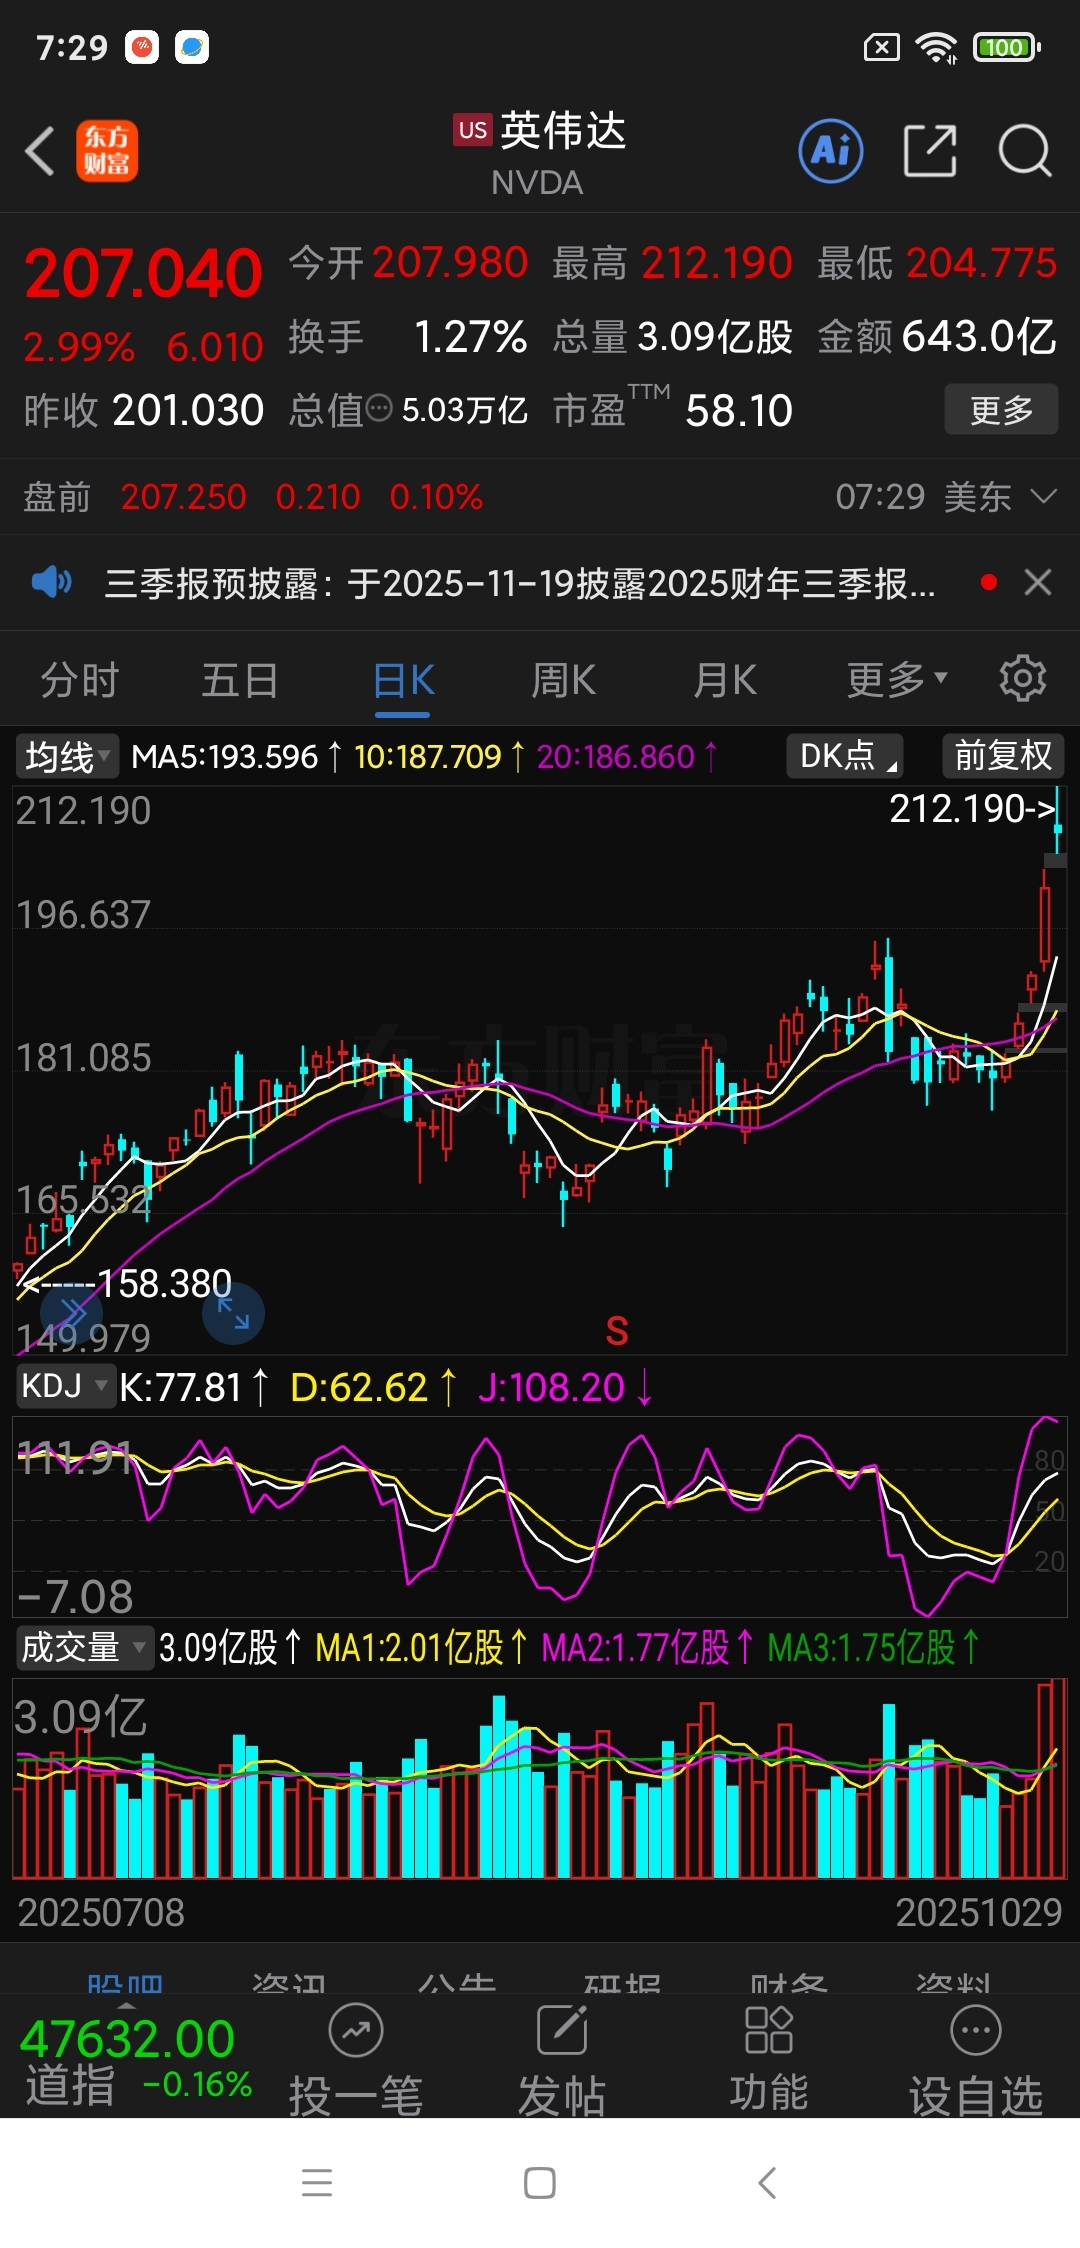Screen dimensions: 1080x2248
Task: Tap the 158.380 low price marker
Action: (126, 1283)
